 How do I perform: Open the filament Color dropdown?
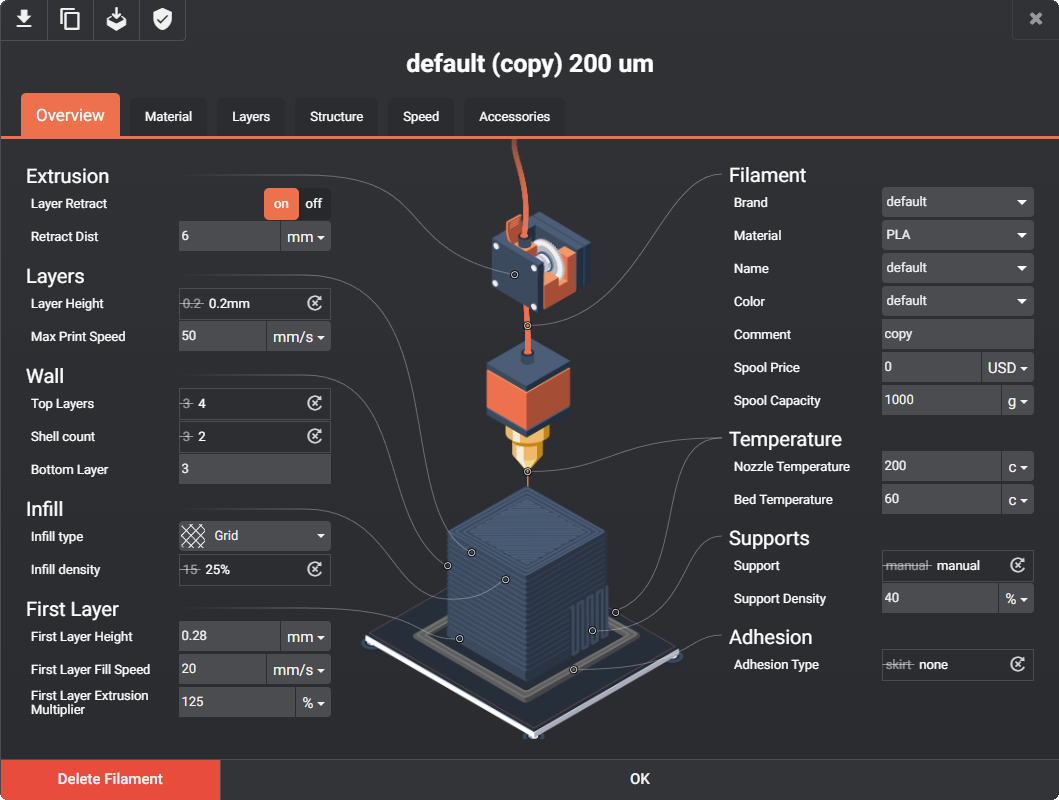[957, 301]
